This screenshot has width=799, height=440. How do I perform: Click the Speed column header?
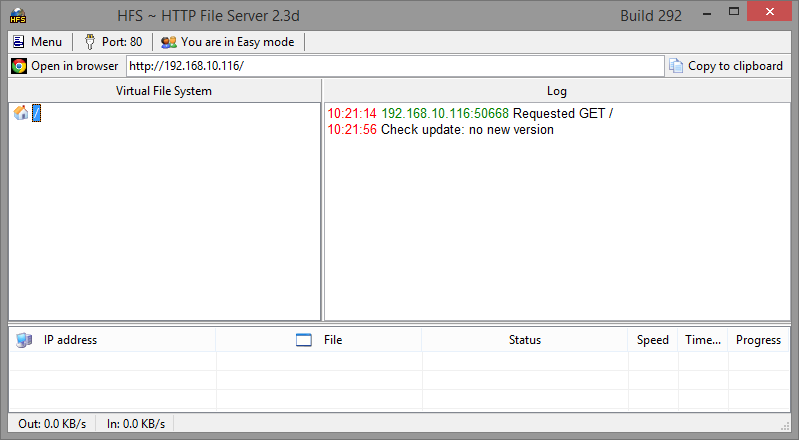click(x=652, y=340)
